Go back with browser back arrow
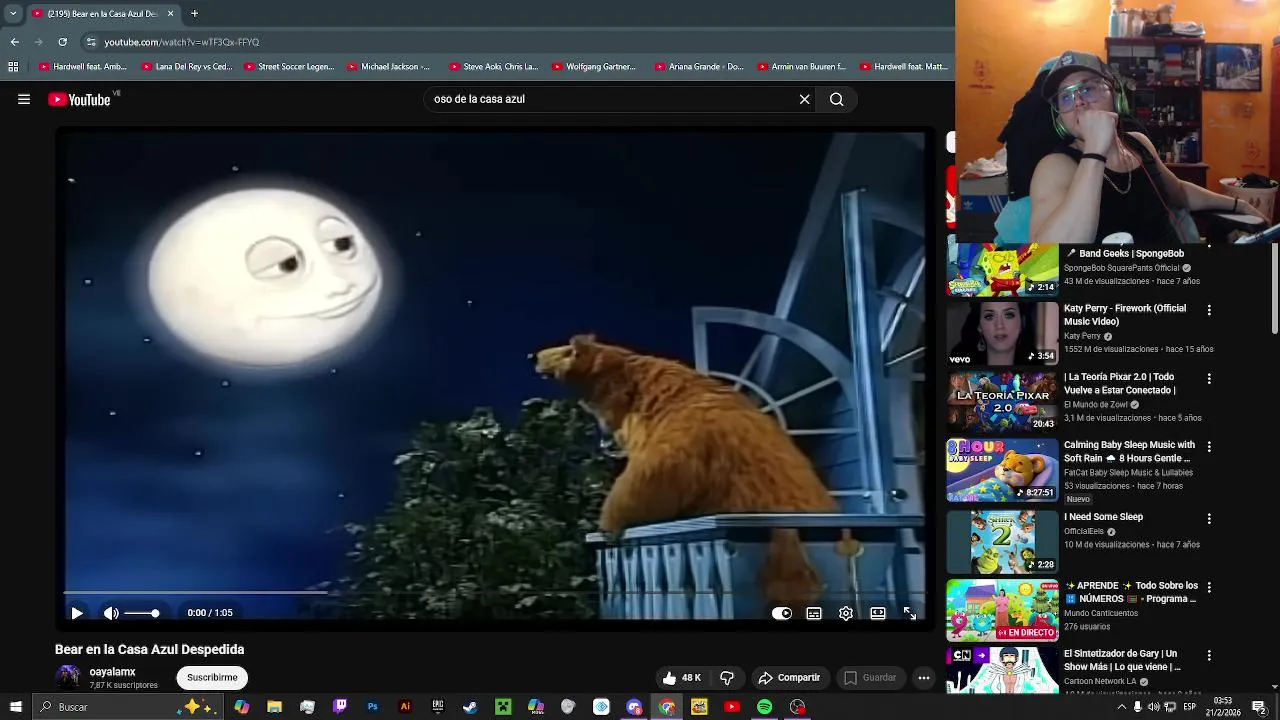 click(x=14, y=42)
